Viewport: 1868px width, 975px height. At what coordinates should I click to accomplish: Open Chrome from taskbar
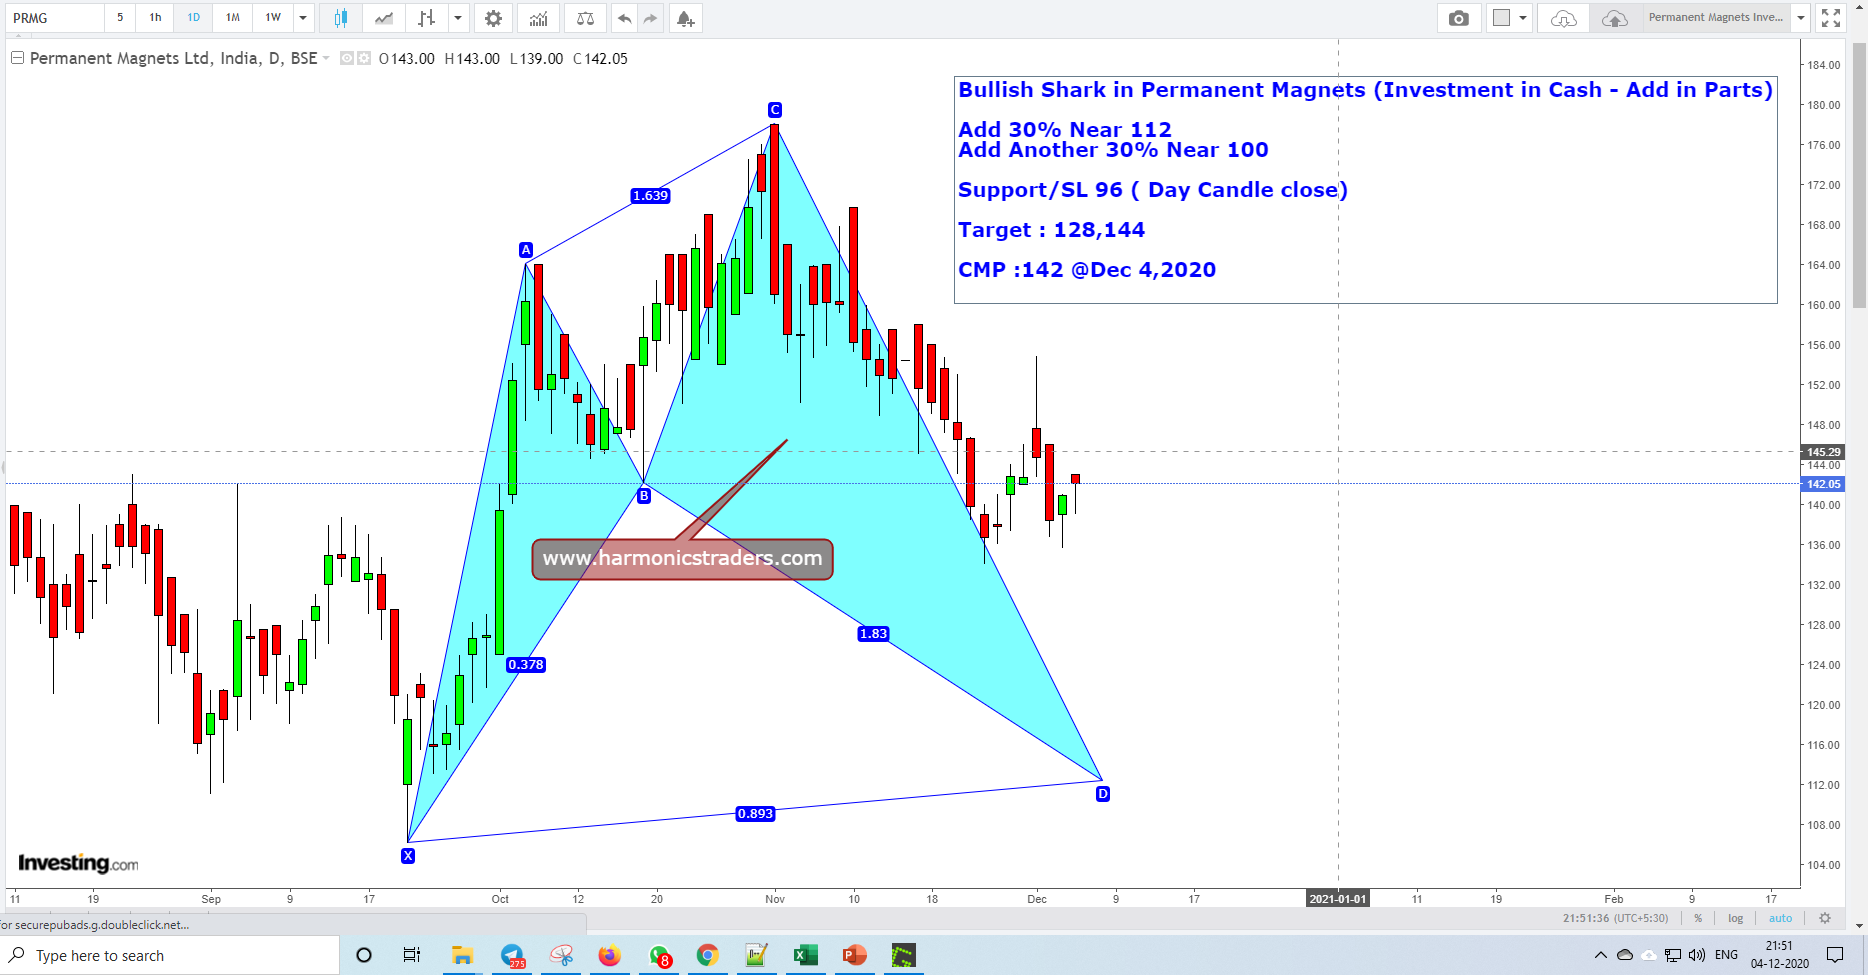(707, 956)
